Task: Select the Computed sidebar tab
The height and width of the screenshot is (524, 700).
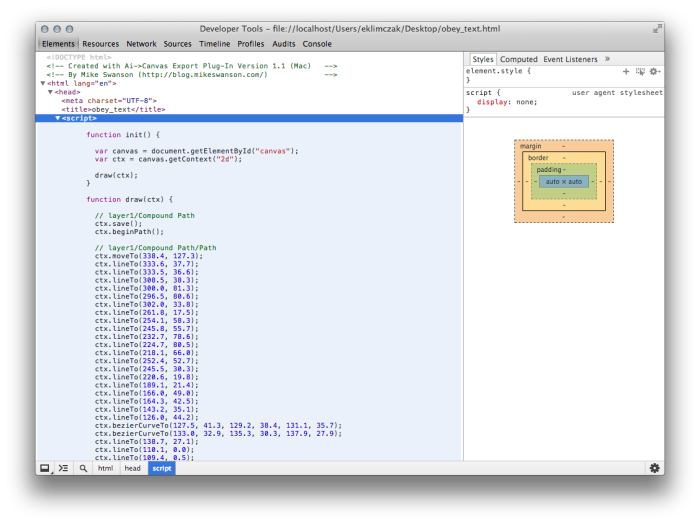Action: pyautogui.click(x=518, y=59)
